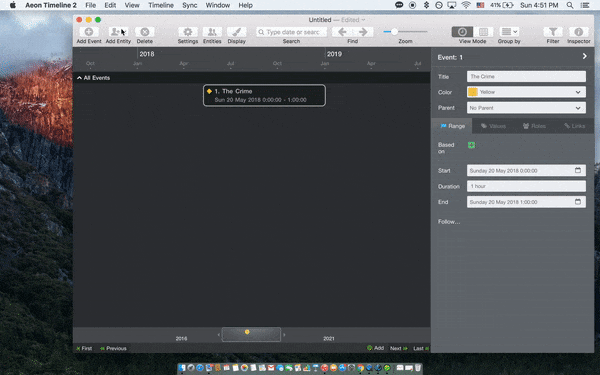Collapse inspector with the chevron arrow
600x375 pixels.
click(x=584, y=56)
